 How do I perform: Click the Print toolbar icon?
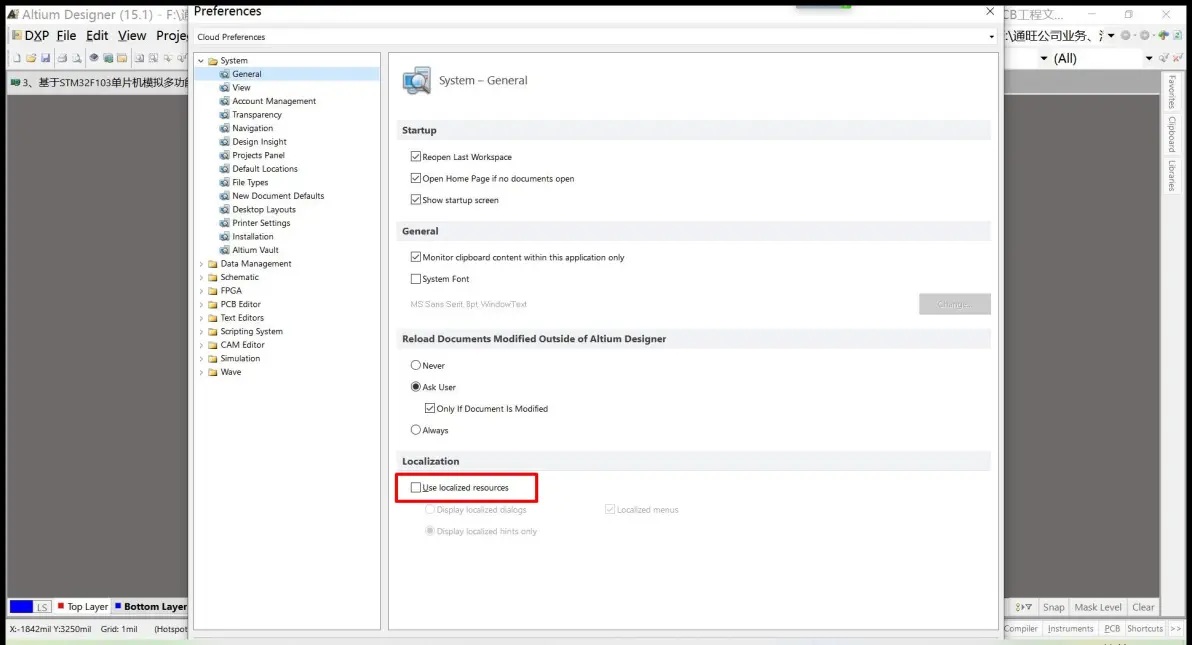click(62, 58)
